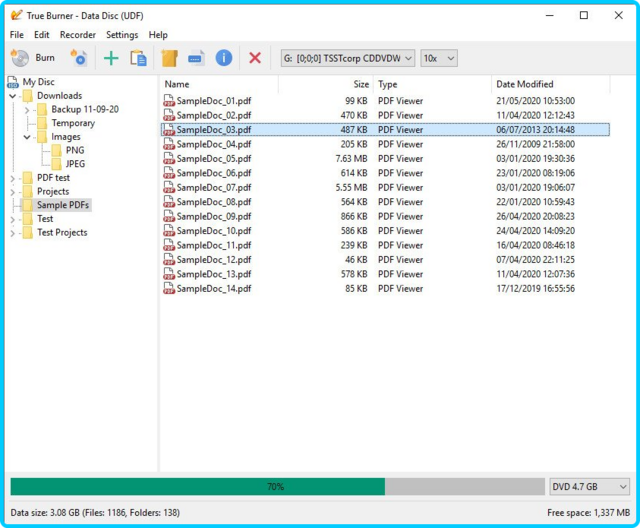The height and width of the screenshot is (528, 640).
Task: Open the Settings menu
Action: click(x=122, y=35)
